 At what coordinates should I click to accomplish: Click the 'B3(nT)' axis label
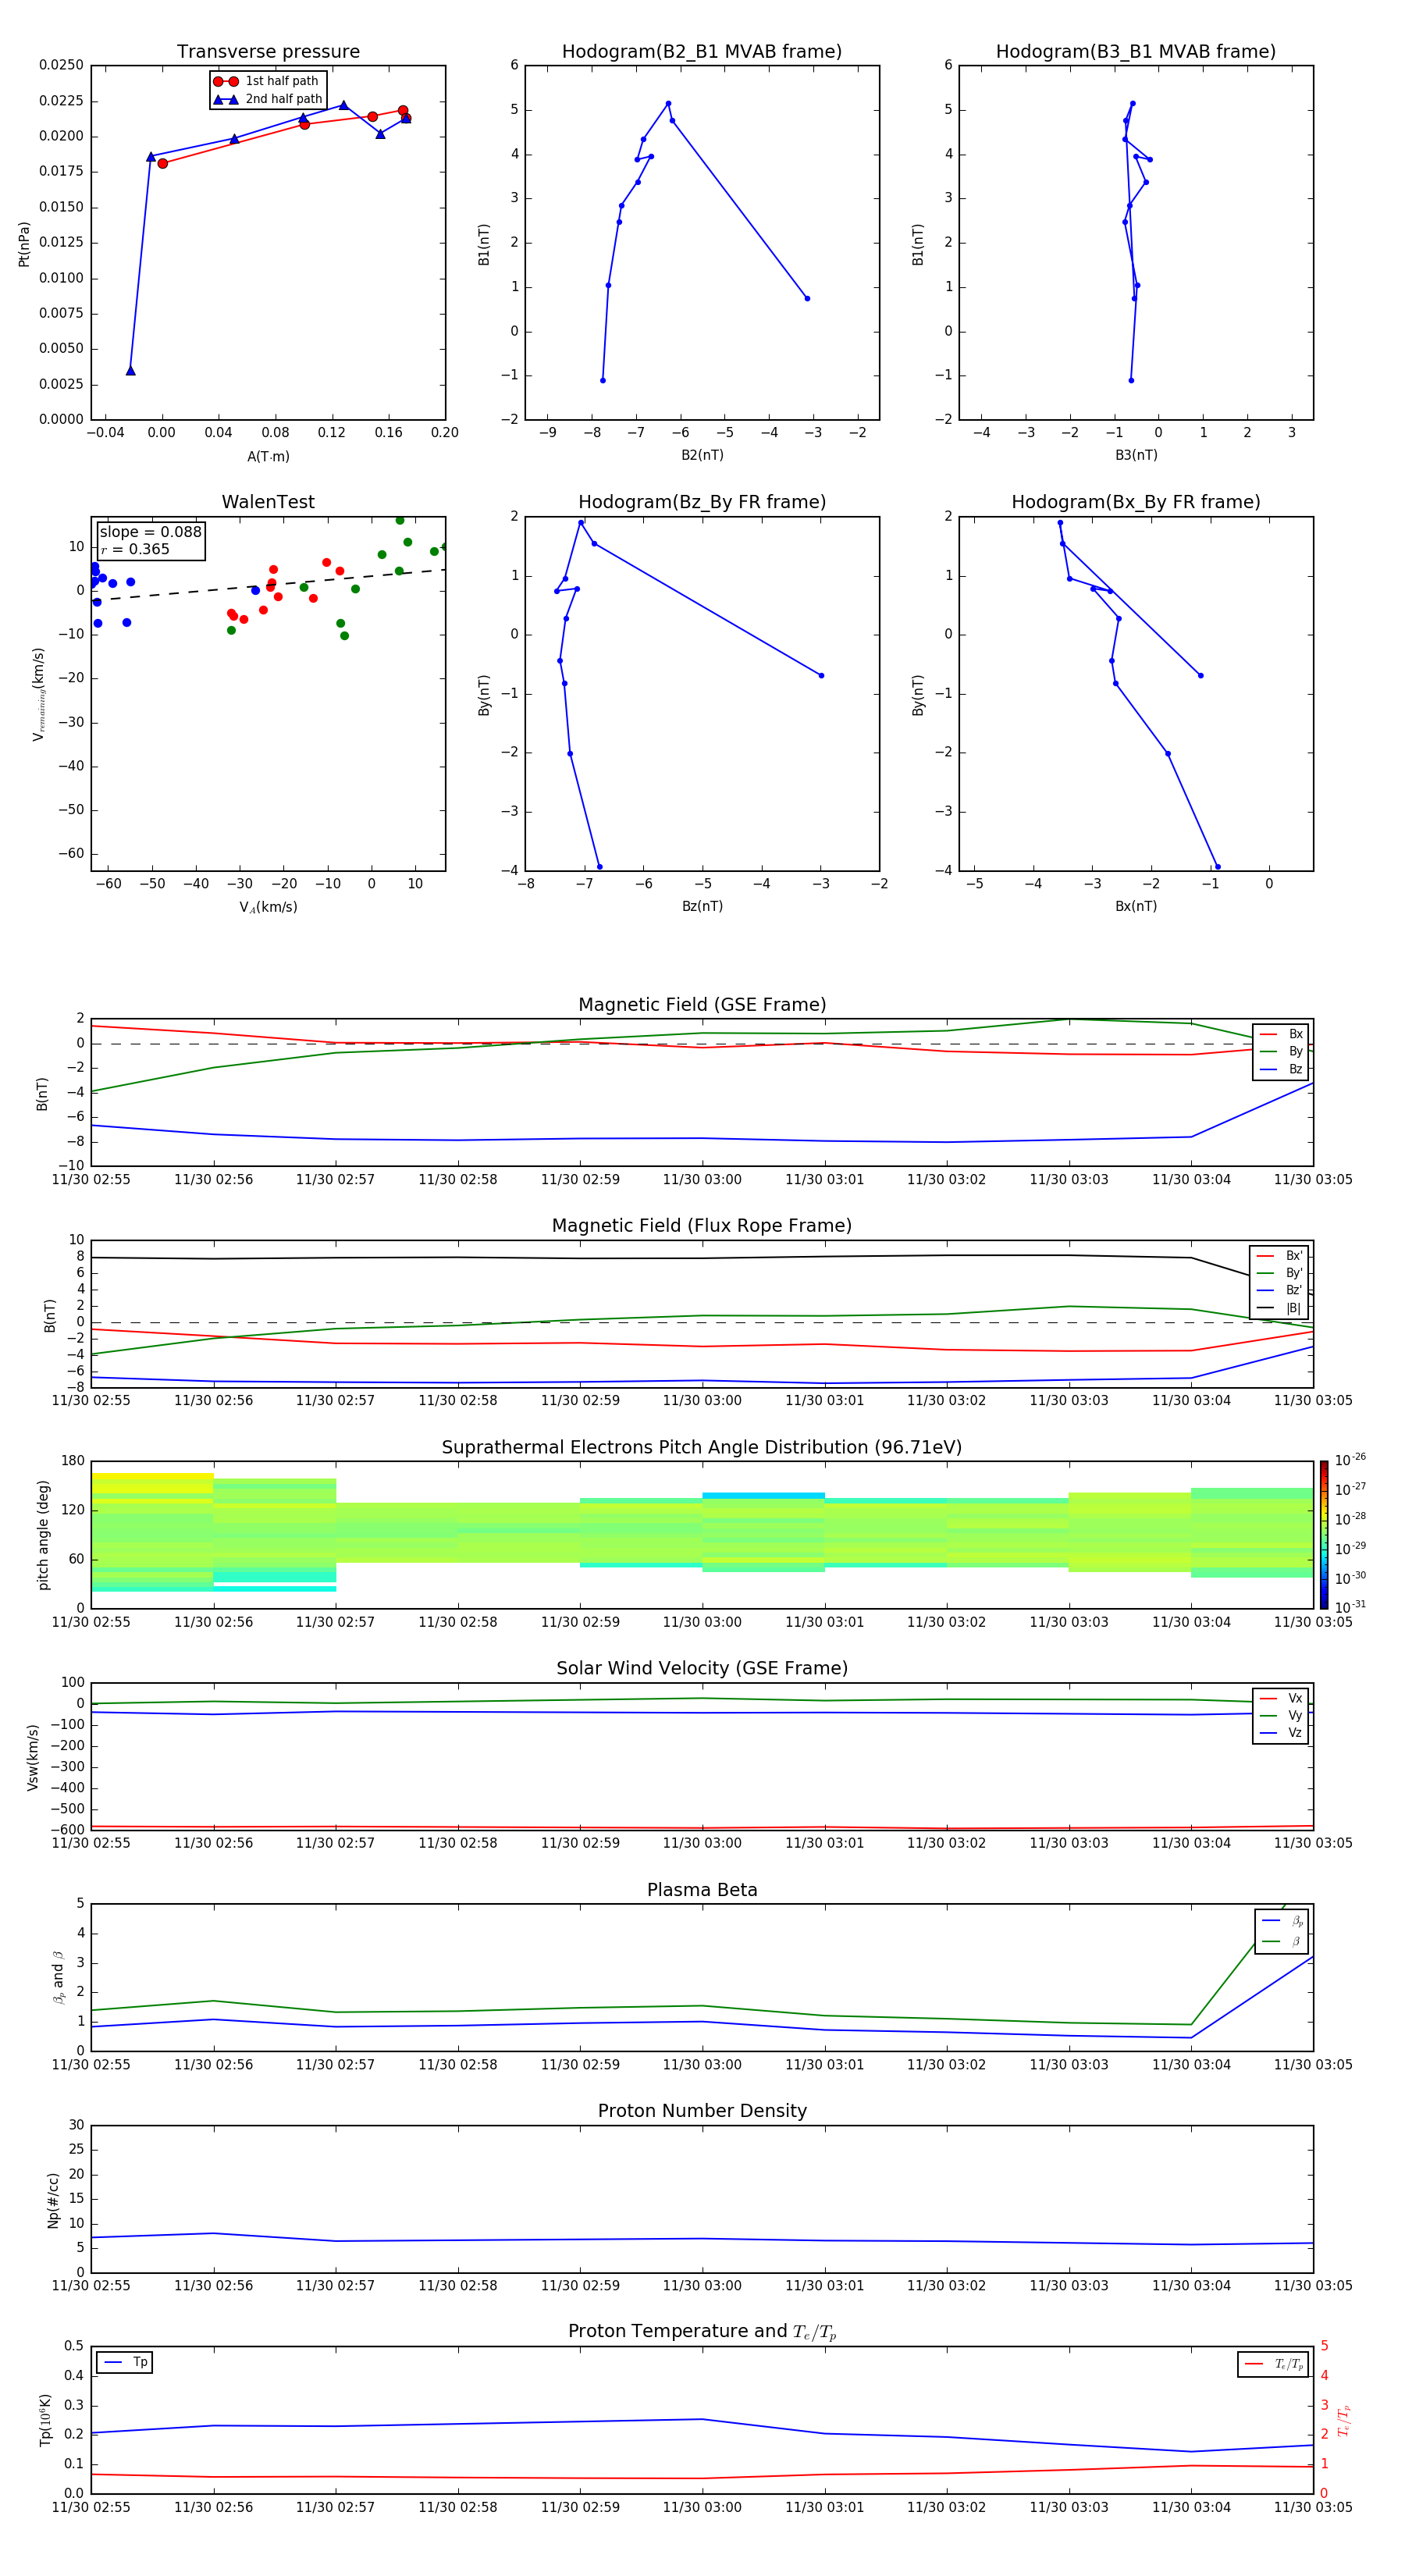[x=1136, y=455]
